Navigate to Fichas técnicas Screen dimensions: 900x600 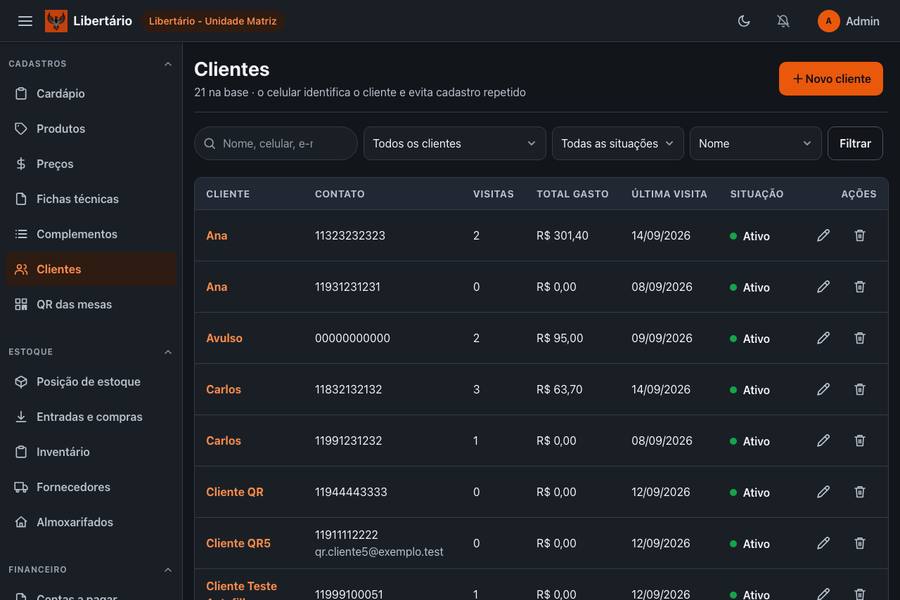(x=91, y=199)
